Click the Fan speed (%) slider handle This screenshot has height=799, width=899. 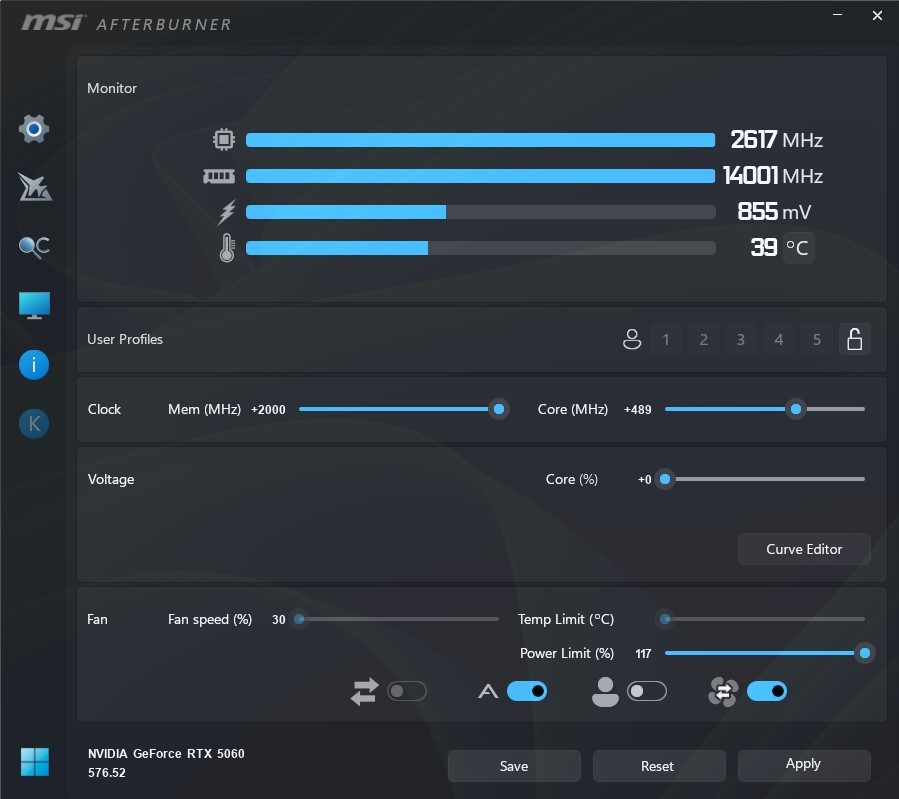(x=299, y=618)
